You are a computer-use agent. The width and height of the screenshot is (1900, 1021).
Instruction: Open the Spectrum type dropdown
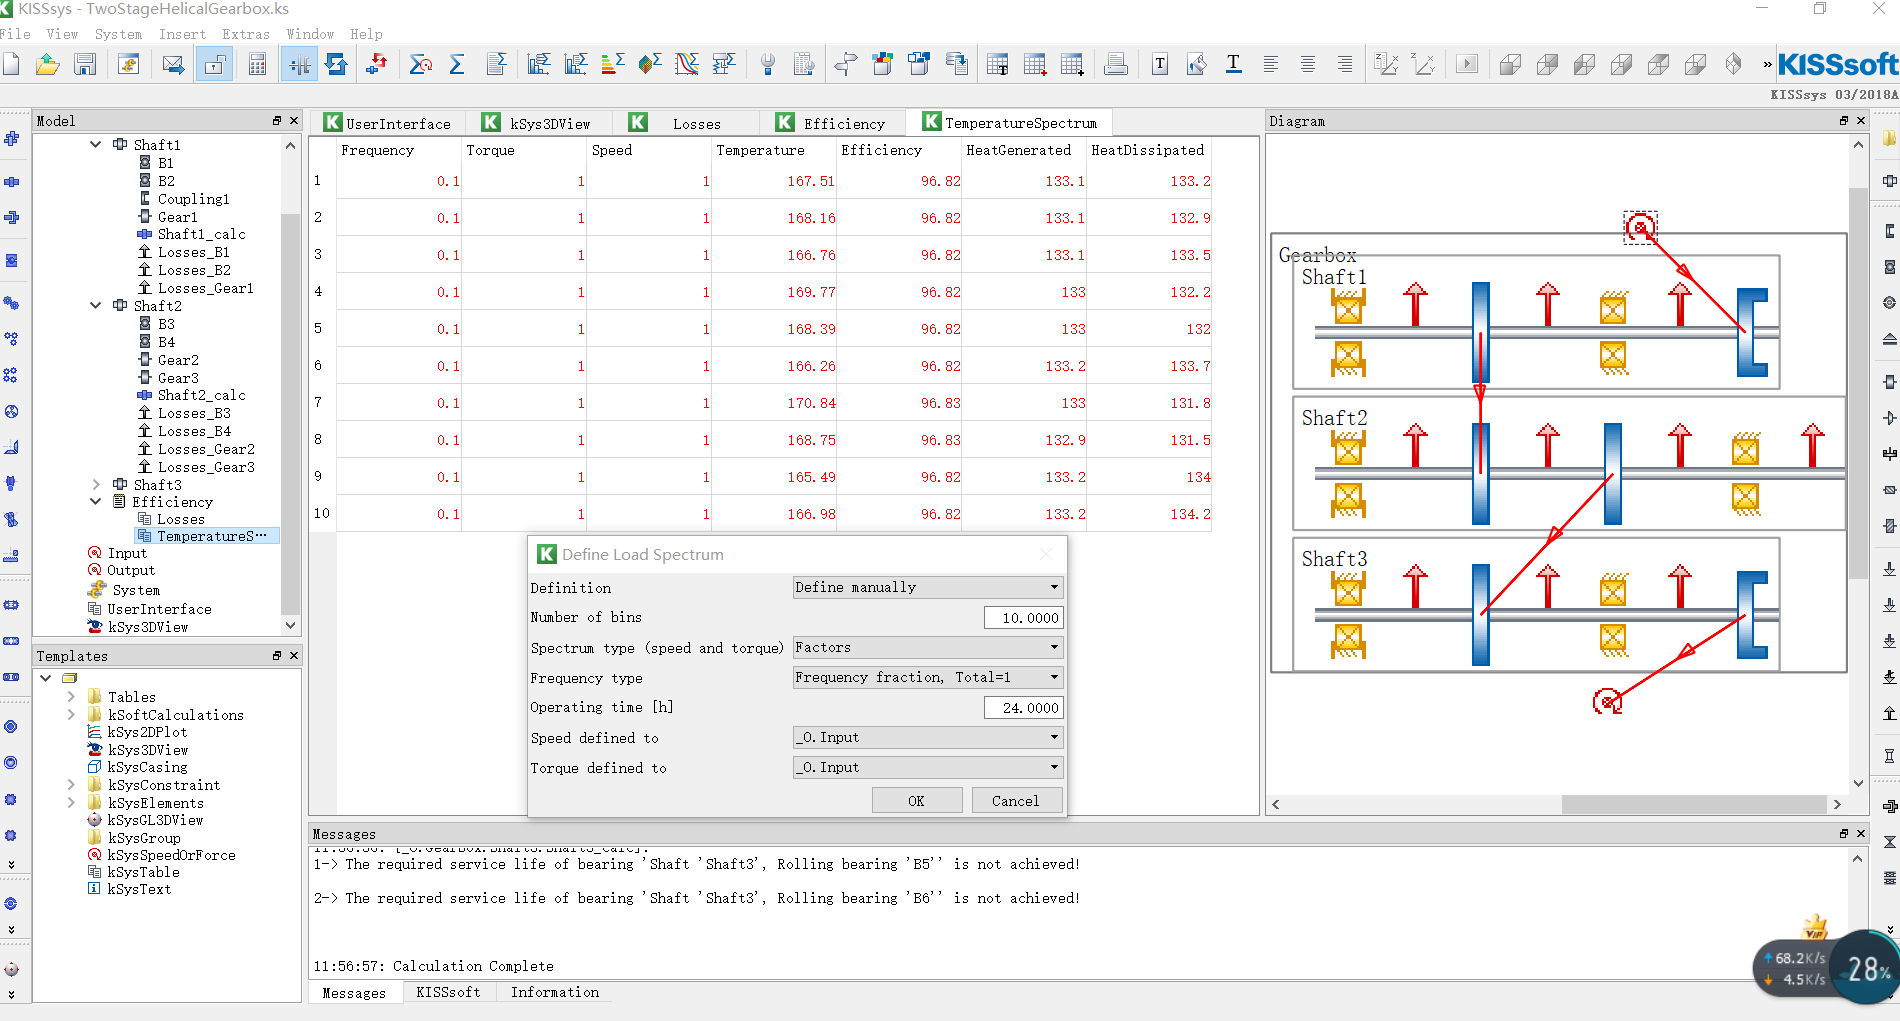coord(927,648)
